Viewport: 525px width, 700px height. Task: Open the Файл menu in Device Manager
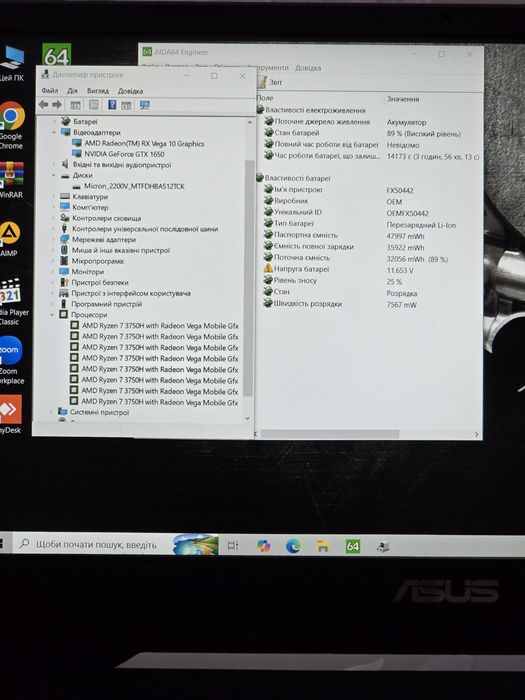50,91
